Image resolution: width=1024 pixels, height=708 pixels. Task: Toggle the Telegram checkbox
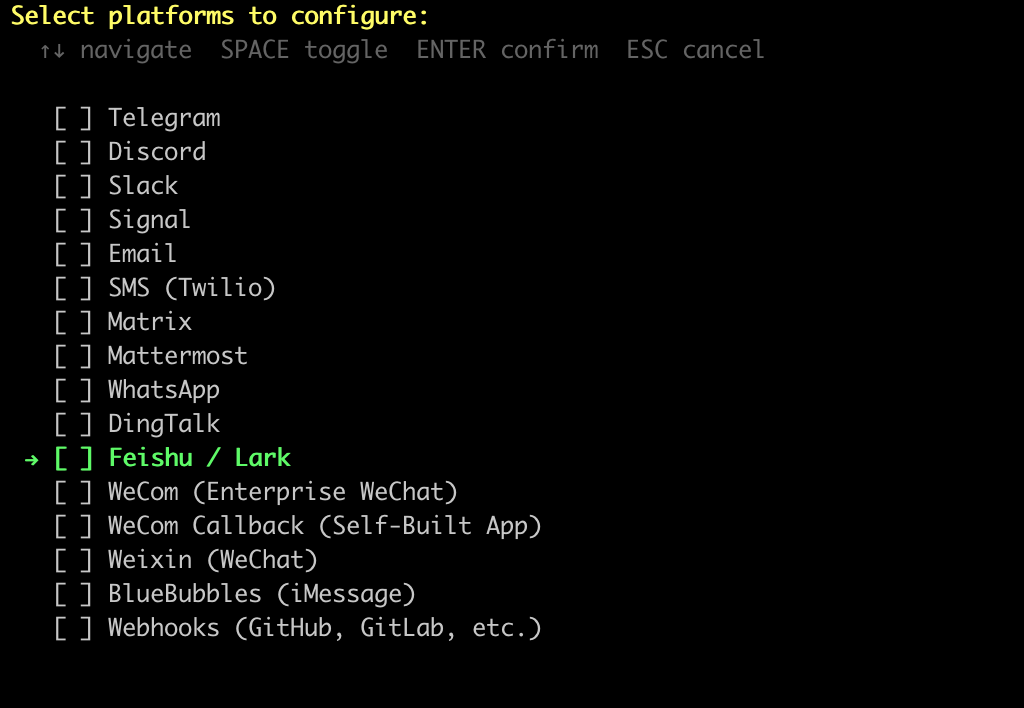[x=73, y=118]
